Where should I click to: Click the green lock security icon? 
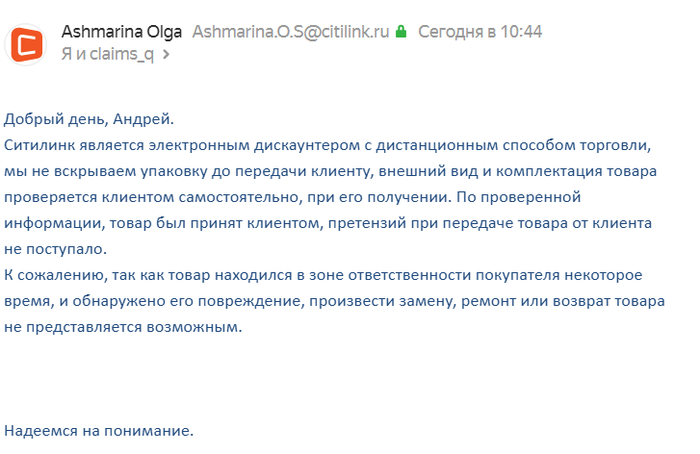(401, 31)
